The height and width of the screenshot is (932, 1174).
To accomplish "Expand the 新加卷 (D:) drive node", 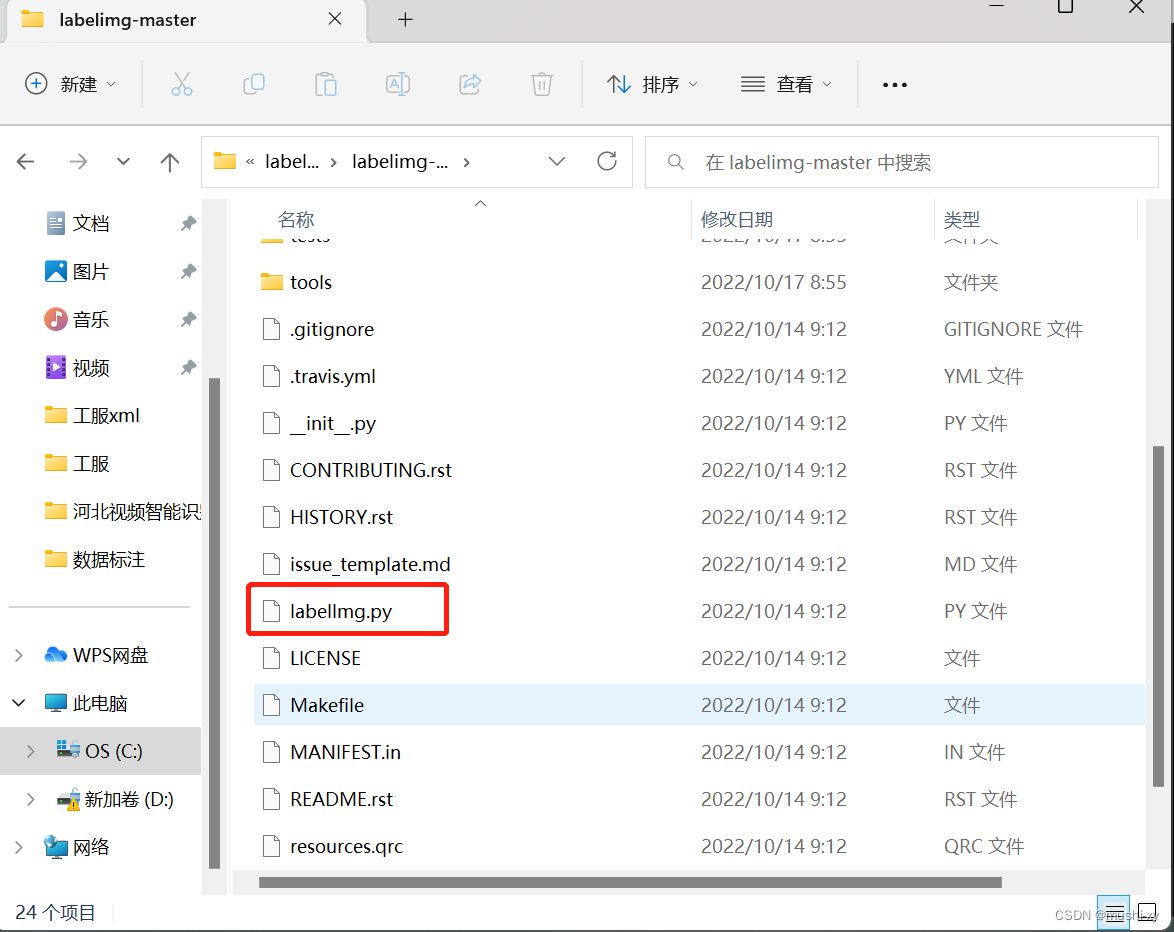I will click(x=31, y=799).
